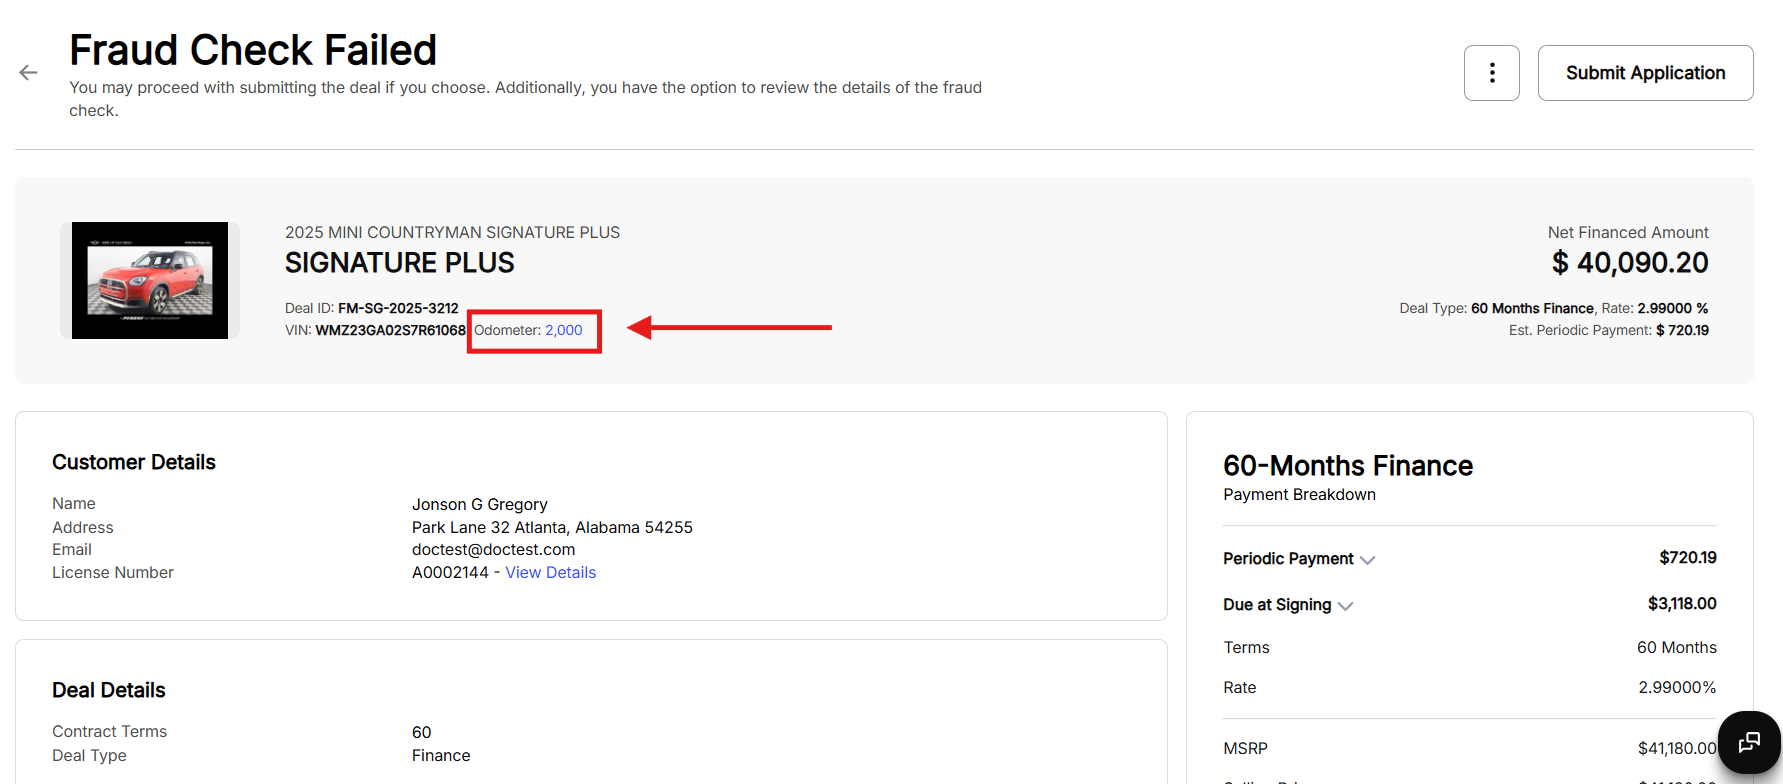Click the Deal Details heading
The width and height of the screenshot is (1783, 784).
(x=109, y=690)
